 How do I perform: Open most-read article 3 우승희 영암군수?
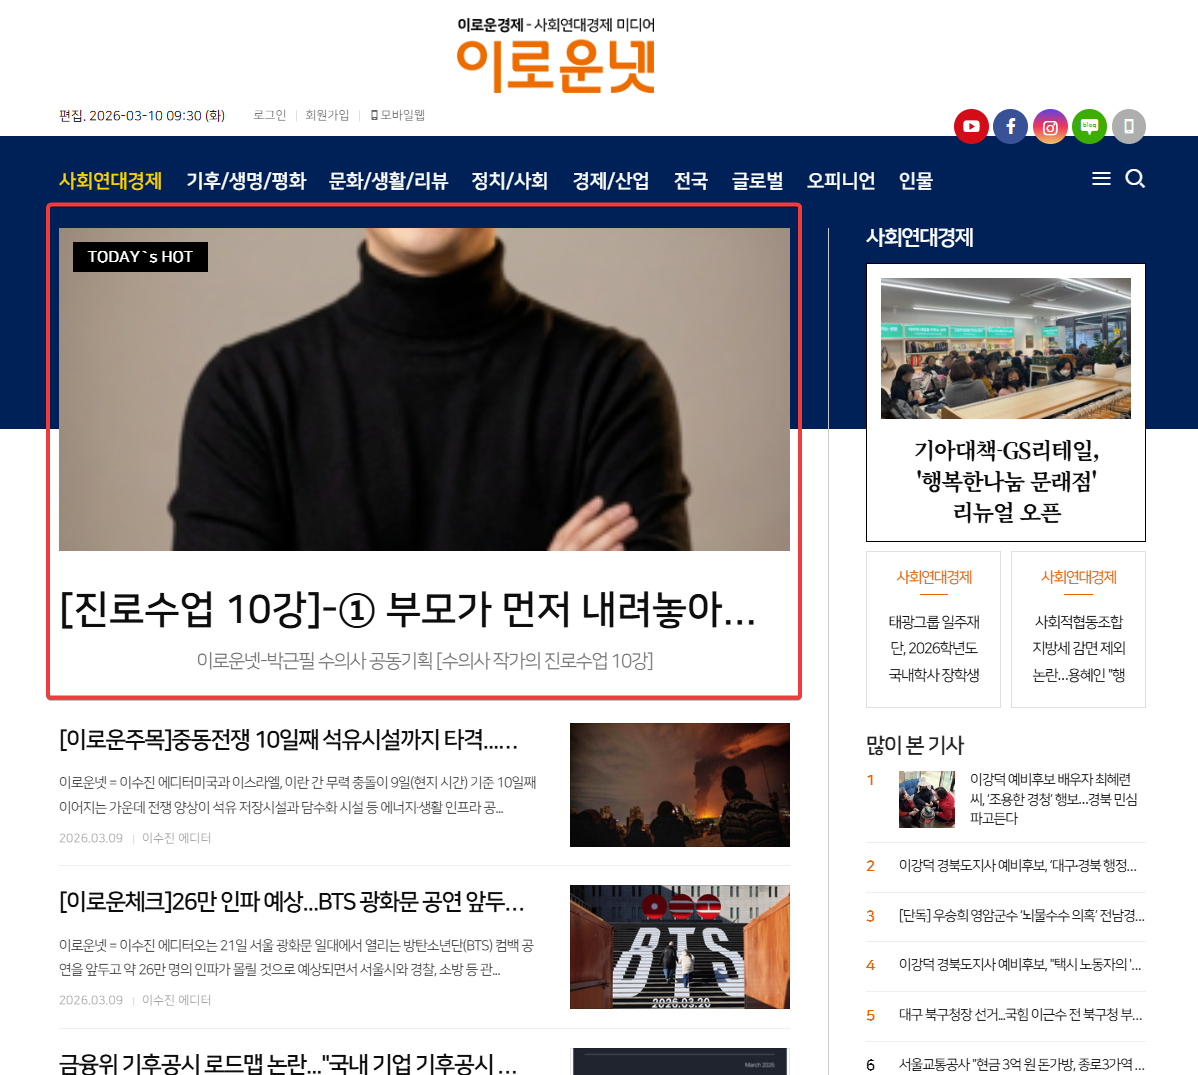[1022, 915]
